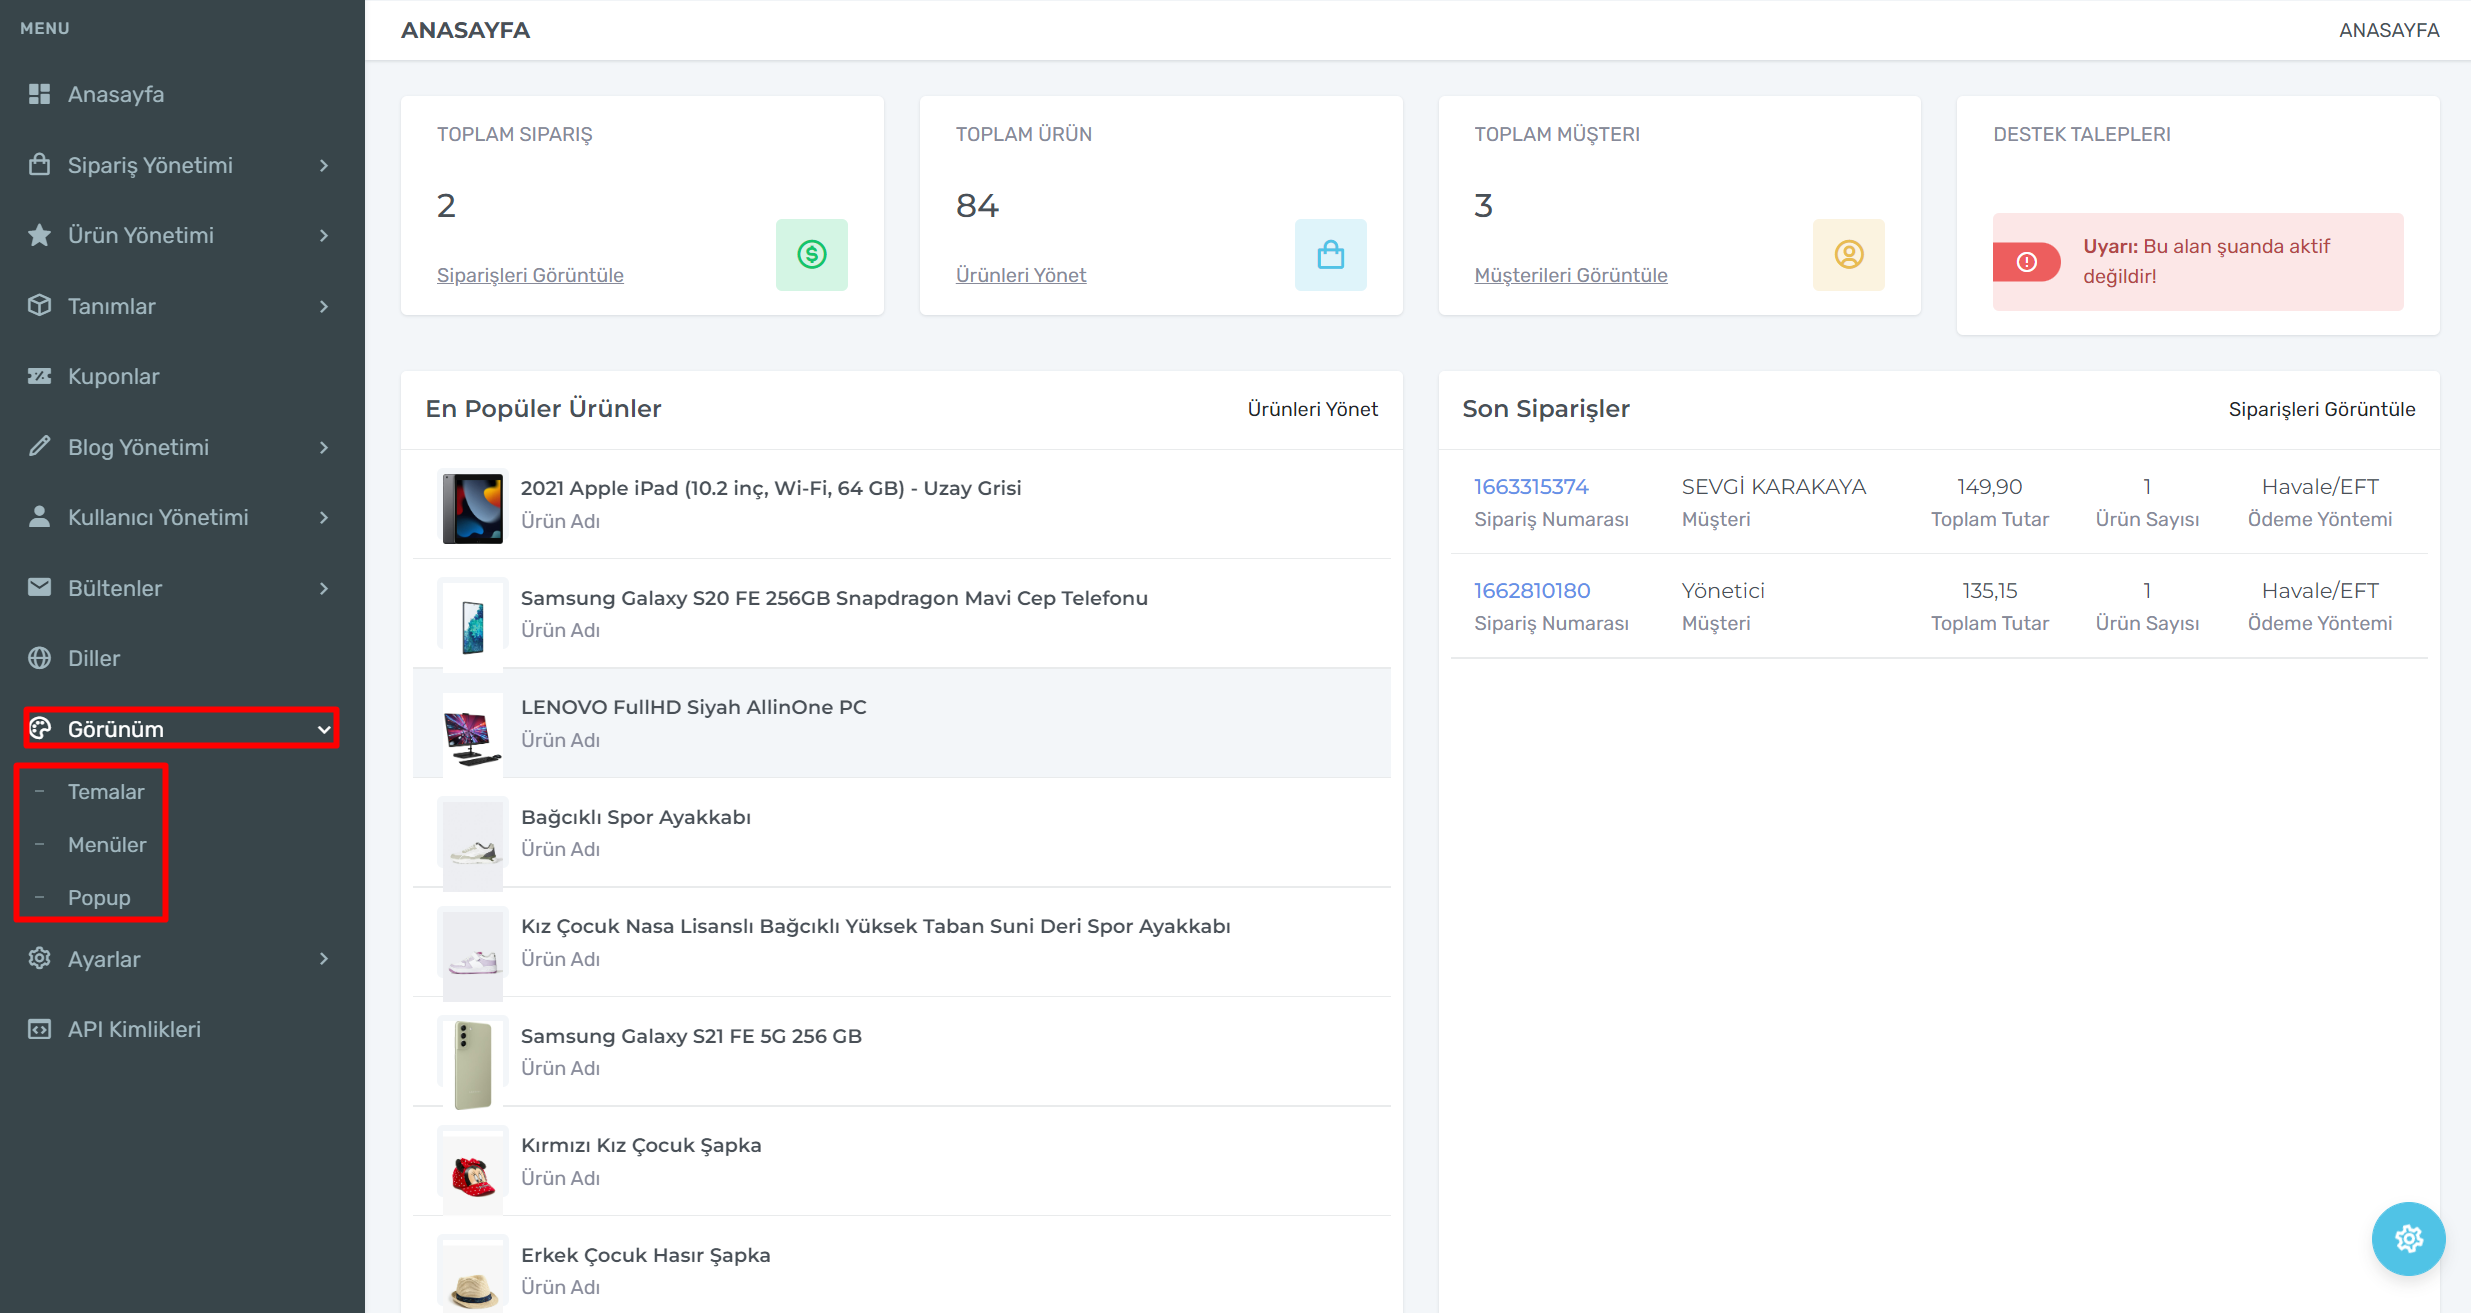Click the API Kimlikleri code icon
Viewport: 2471px width, 1313px height.
[39, 1029]
